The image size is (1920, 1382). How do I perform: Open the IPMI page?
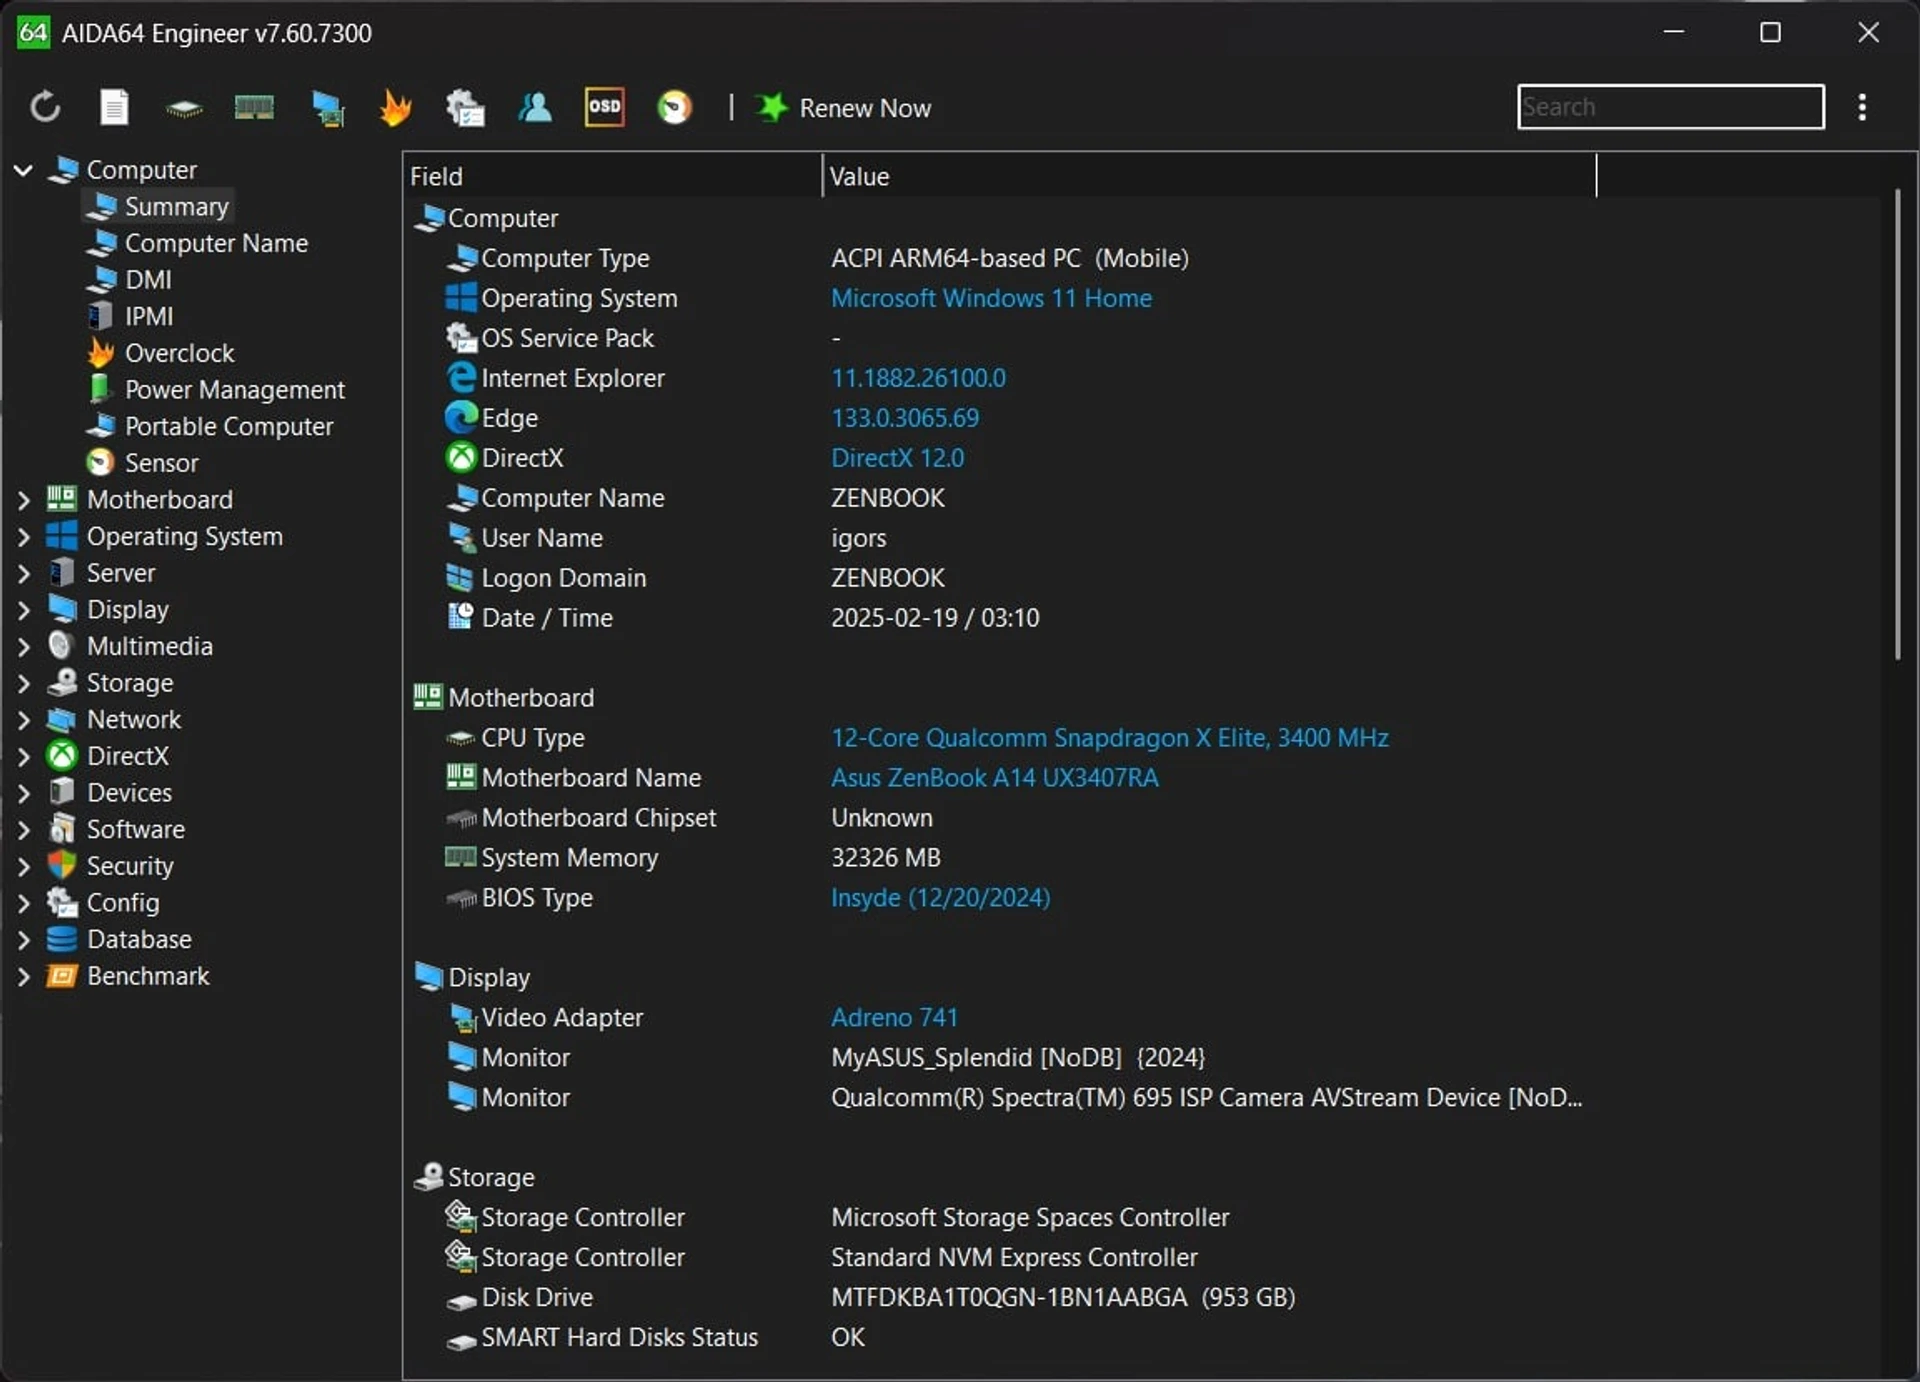pos(149,316)
